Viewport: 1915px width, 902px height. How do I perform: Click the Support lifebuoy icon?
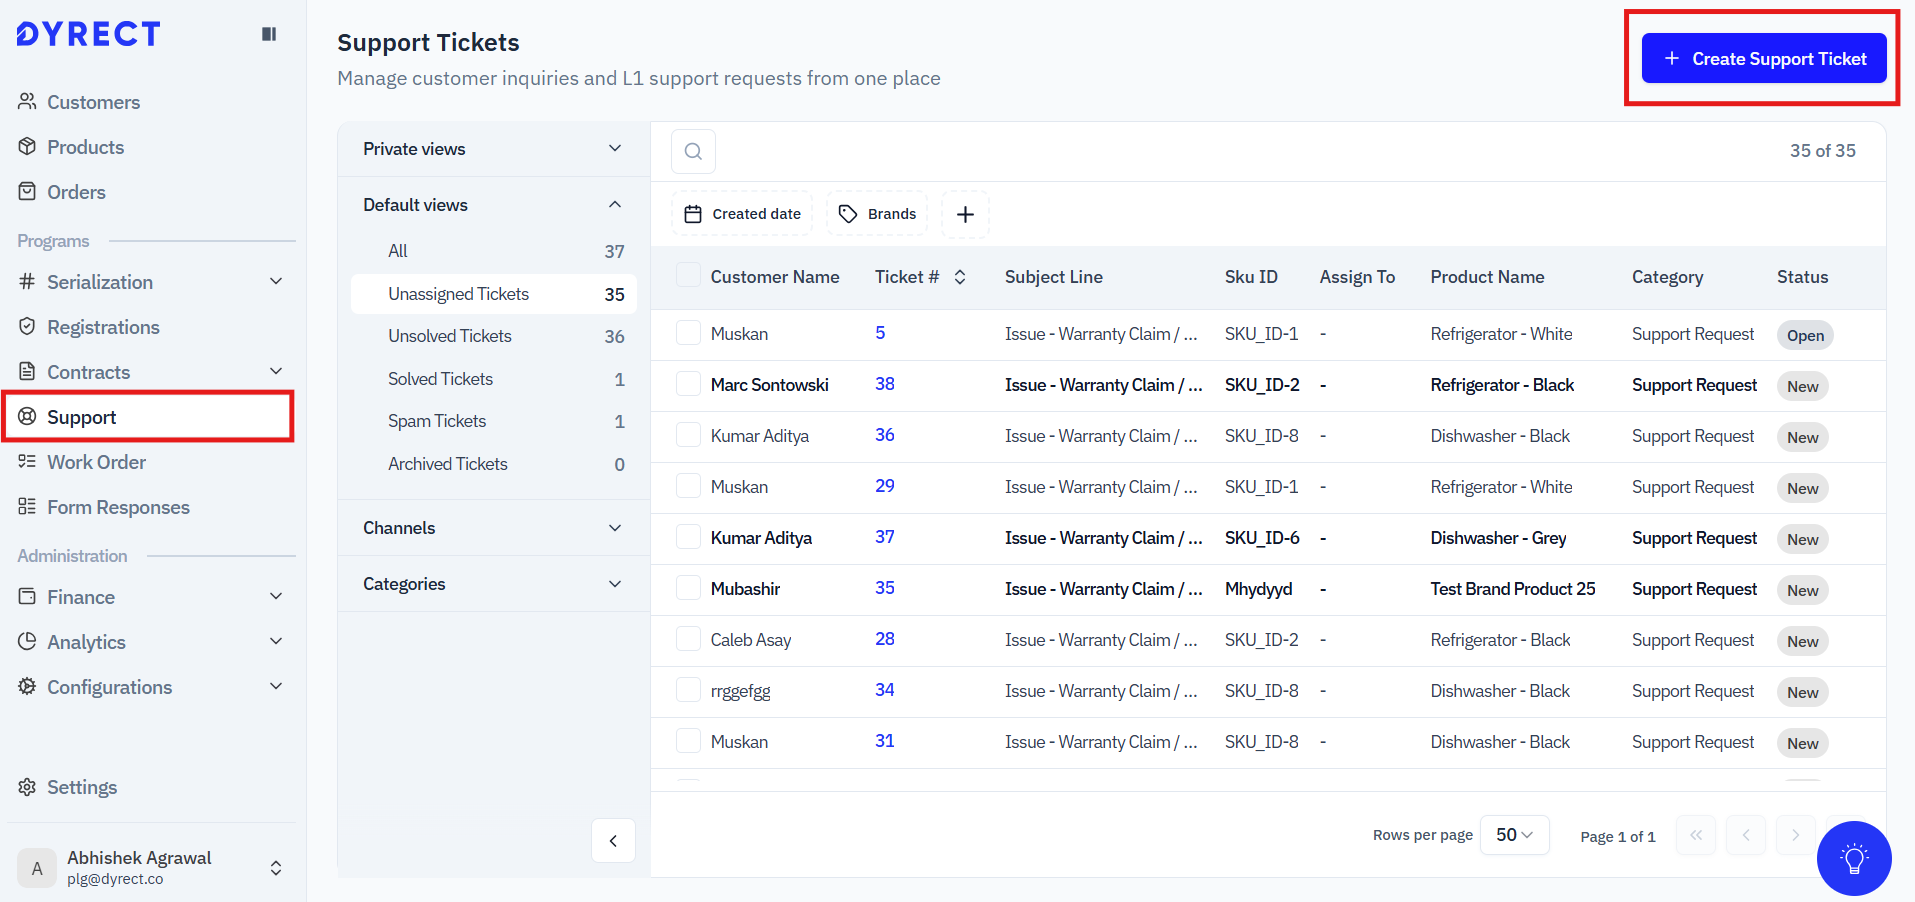[x=27, y=416]
